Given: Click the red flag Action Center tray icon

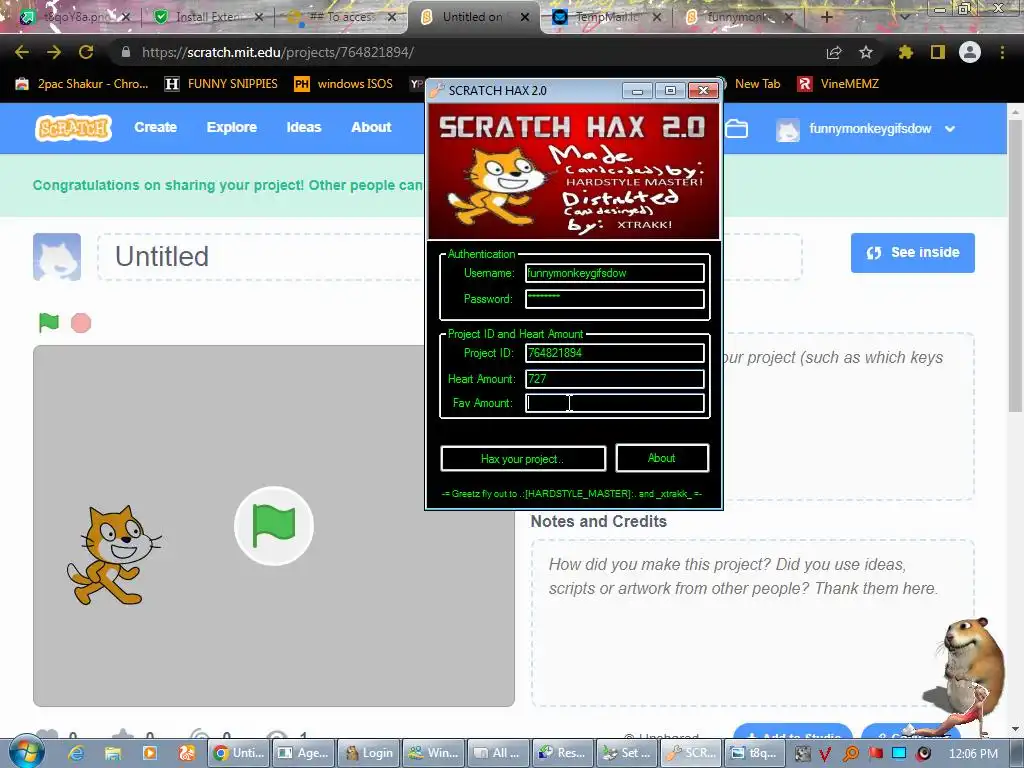Looking at the screenshot, I should (875, 754).
